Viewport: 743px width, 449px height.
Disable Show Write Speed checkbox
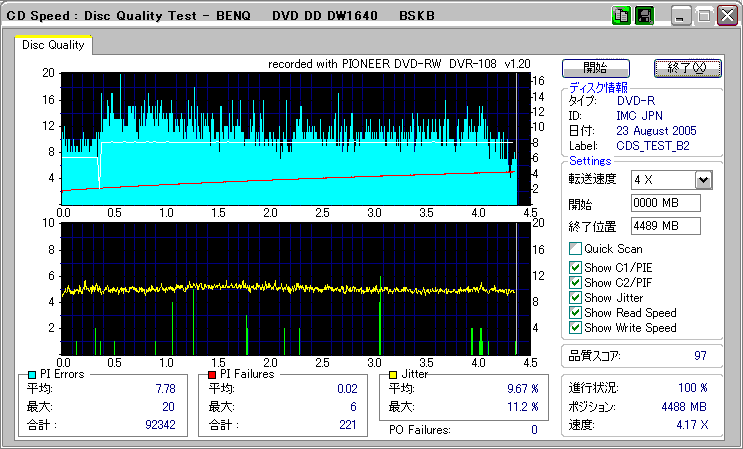(x=575, y=327)
